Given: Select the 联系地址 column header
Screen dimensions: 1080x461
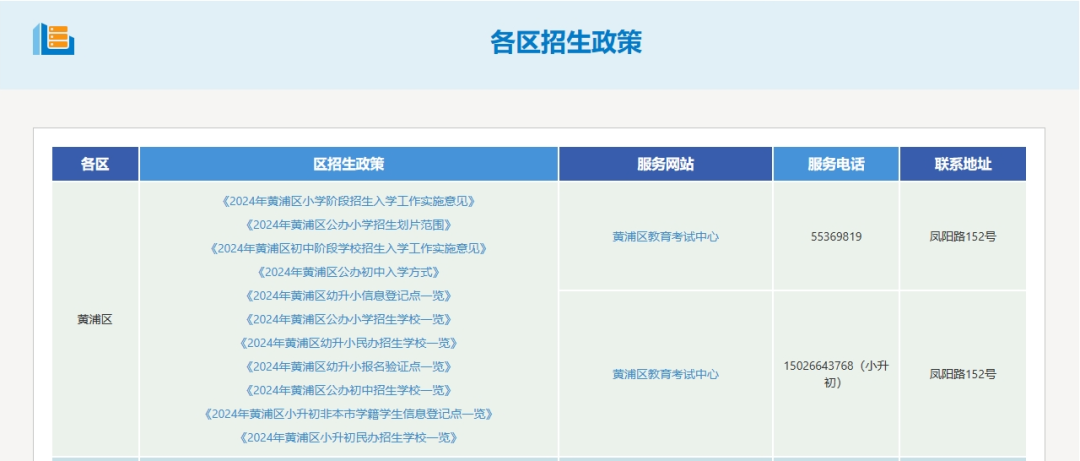Looking at the screenshot, I should tap(963, 164).
